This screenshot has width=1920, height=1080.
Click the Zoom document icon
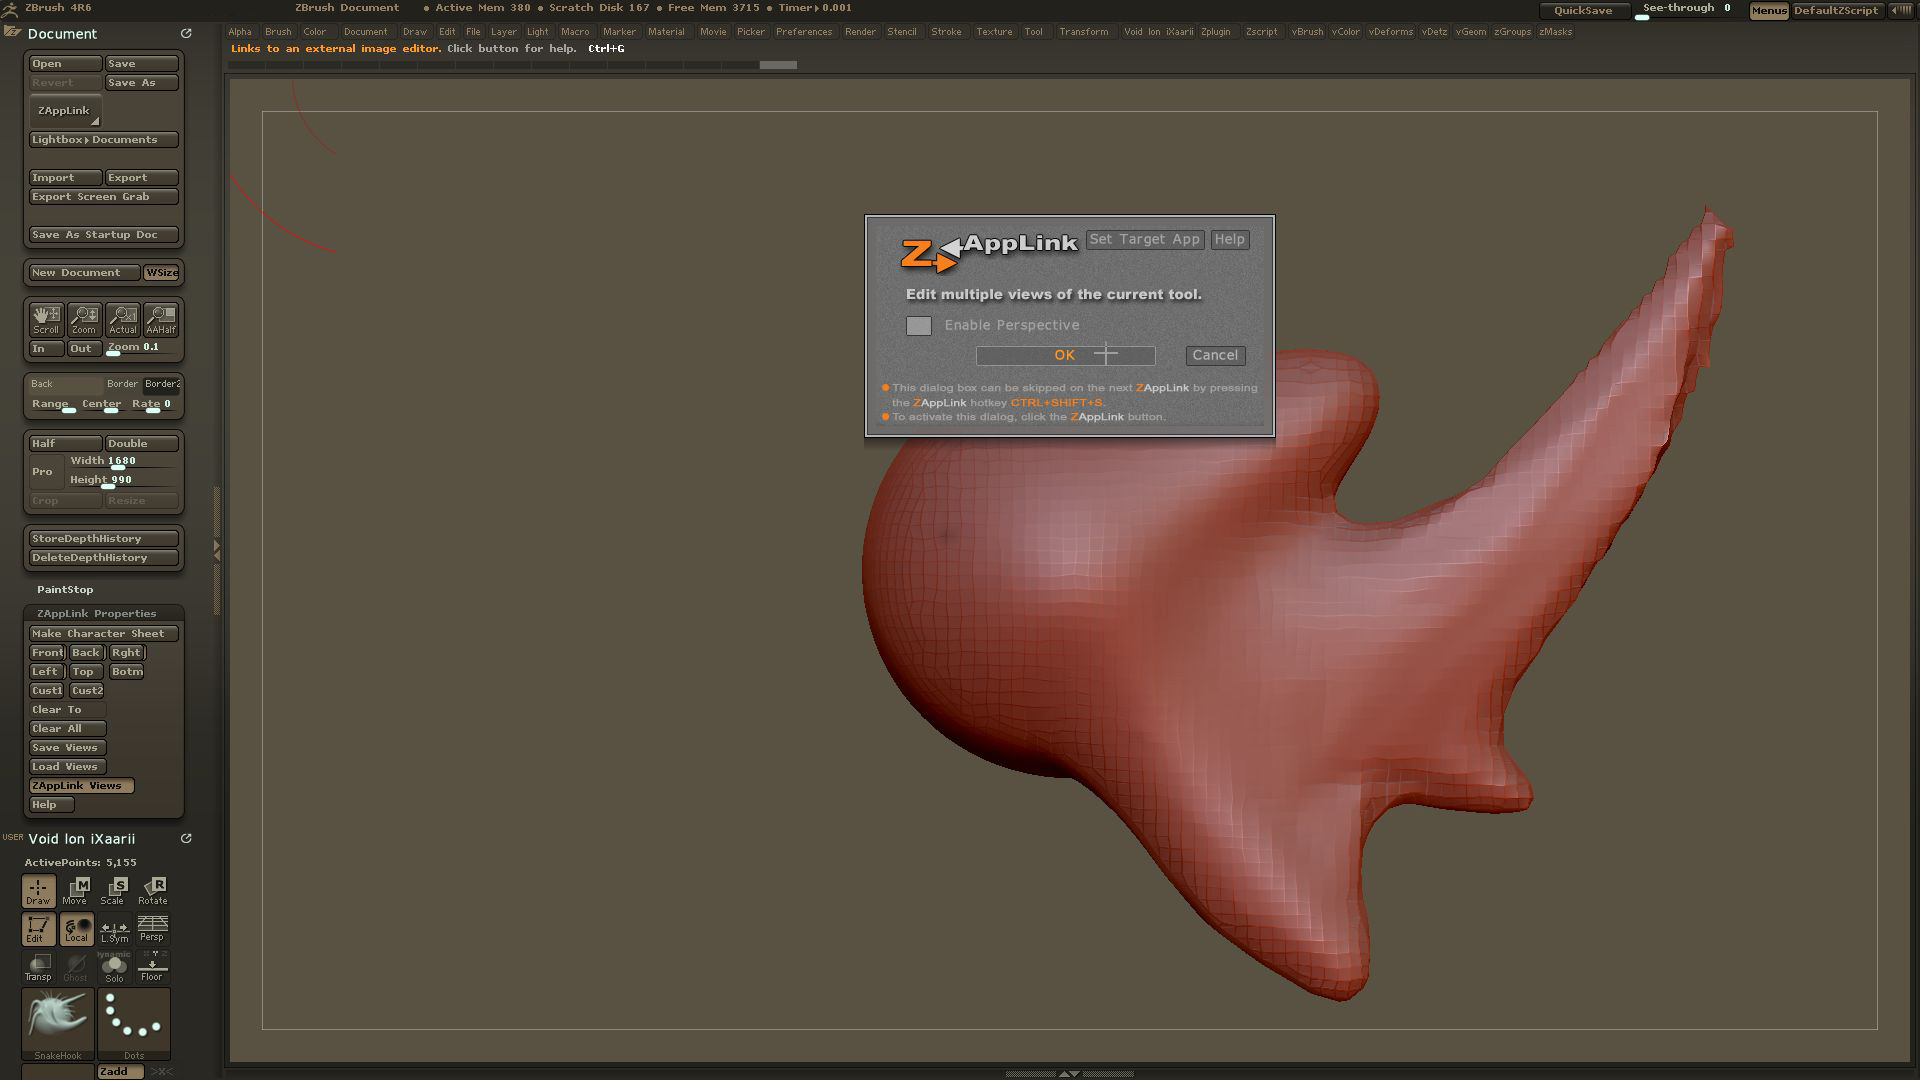pyautogui.click(x=84, y=320)
